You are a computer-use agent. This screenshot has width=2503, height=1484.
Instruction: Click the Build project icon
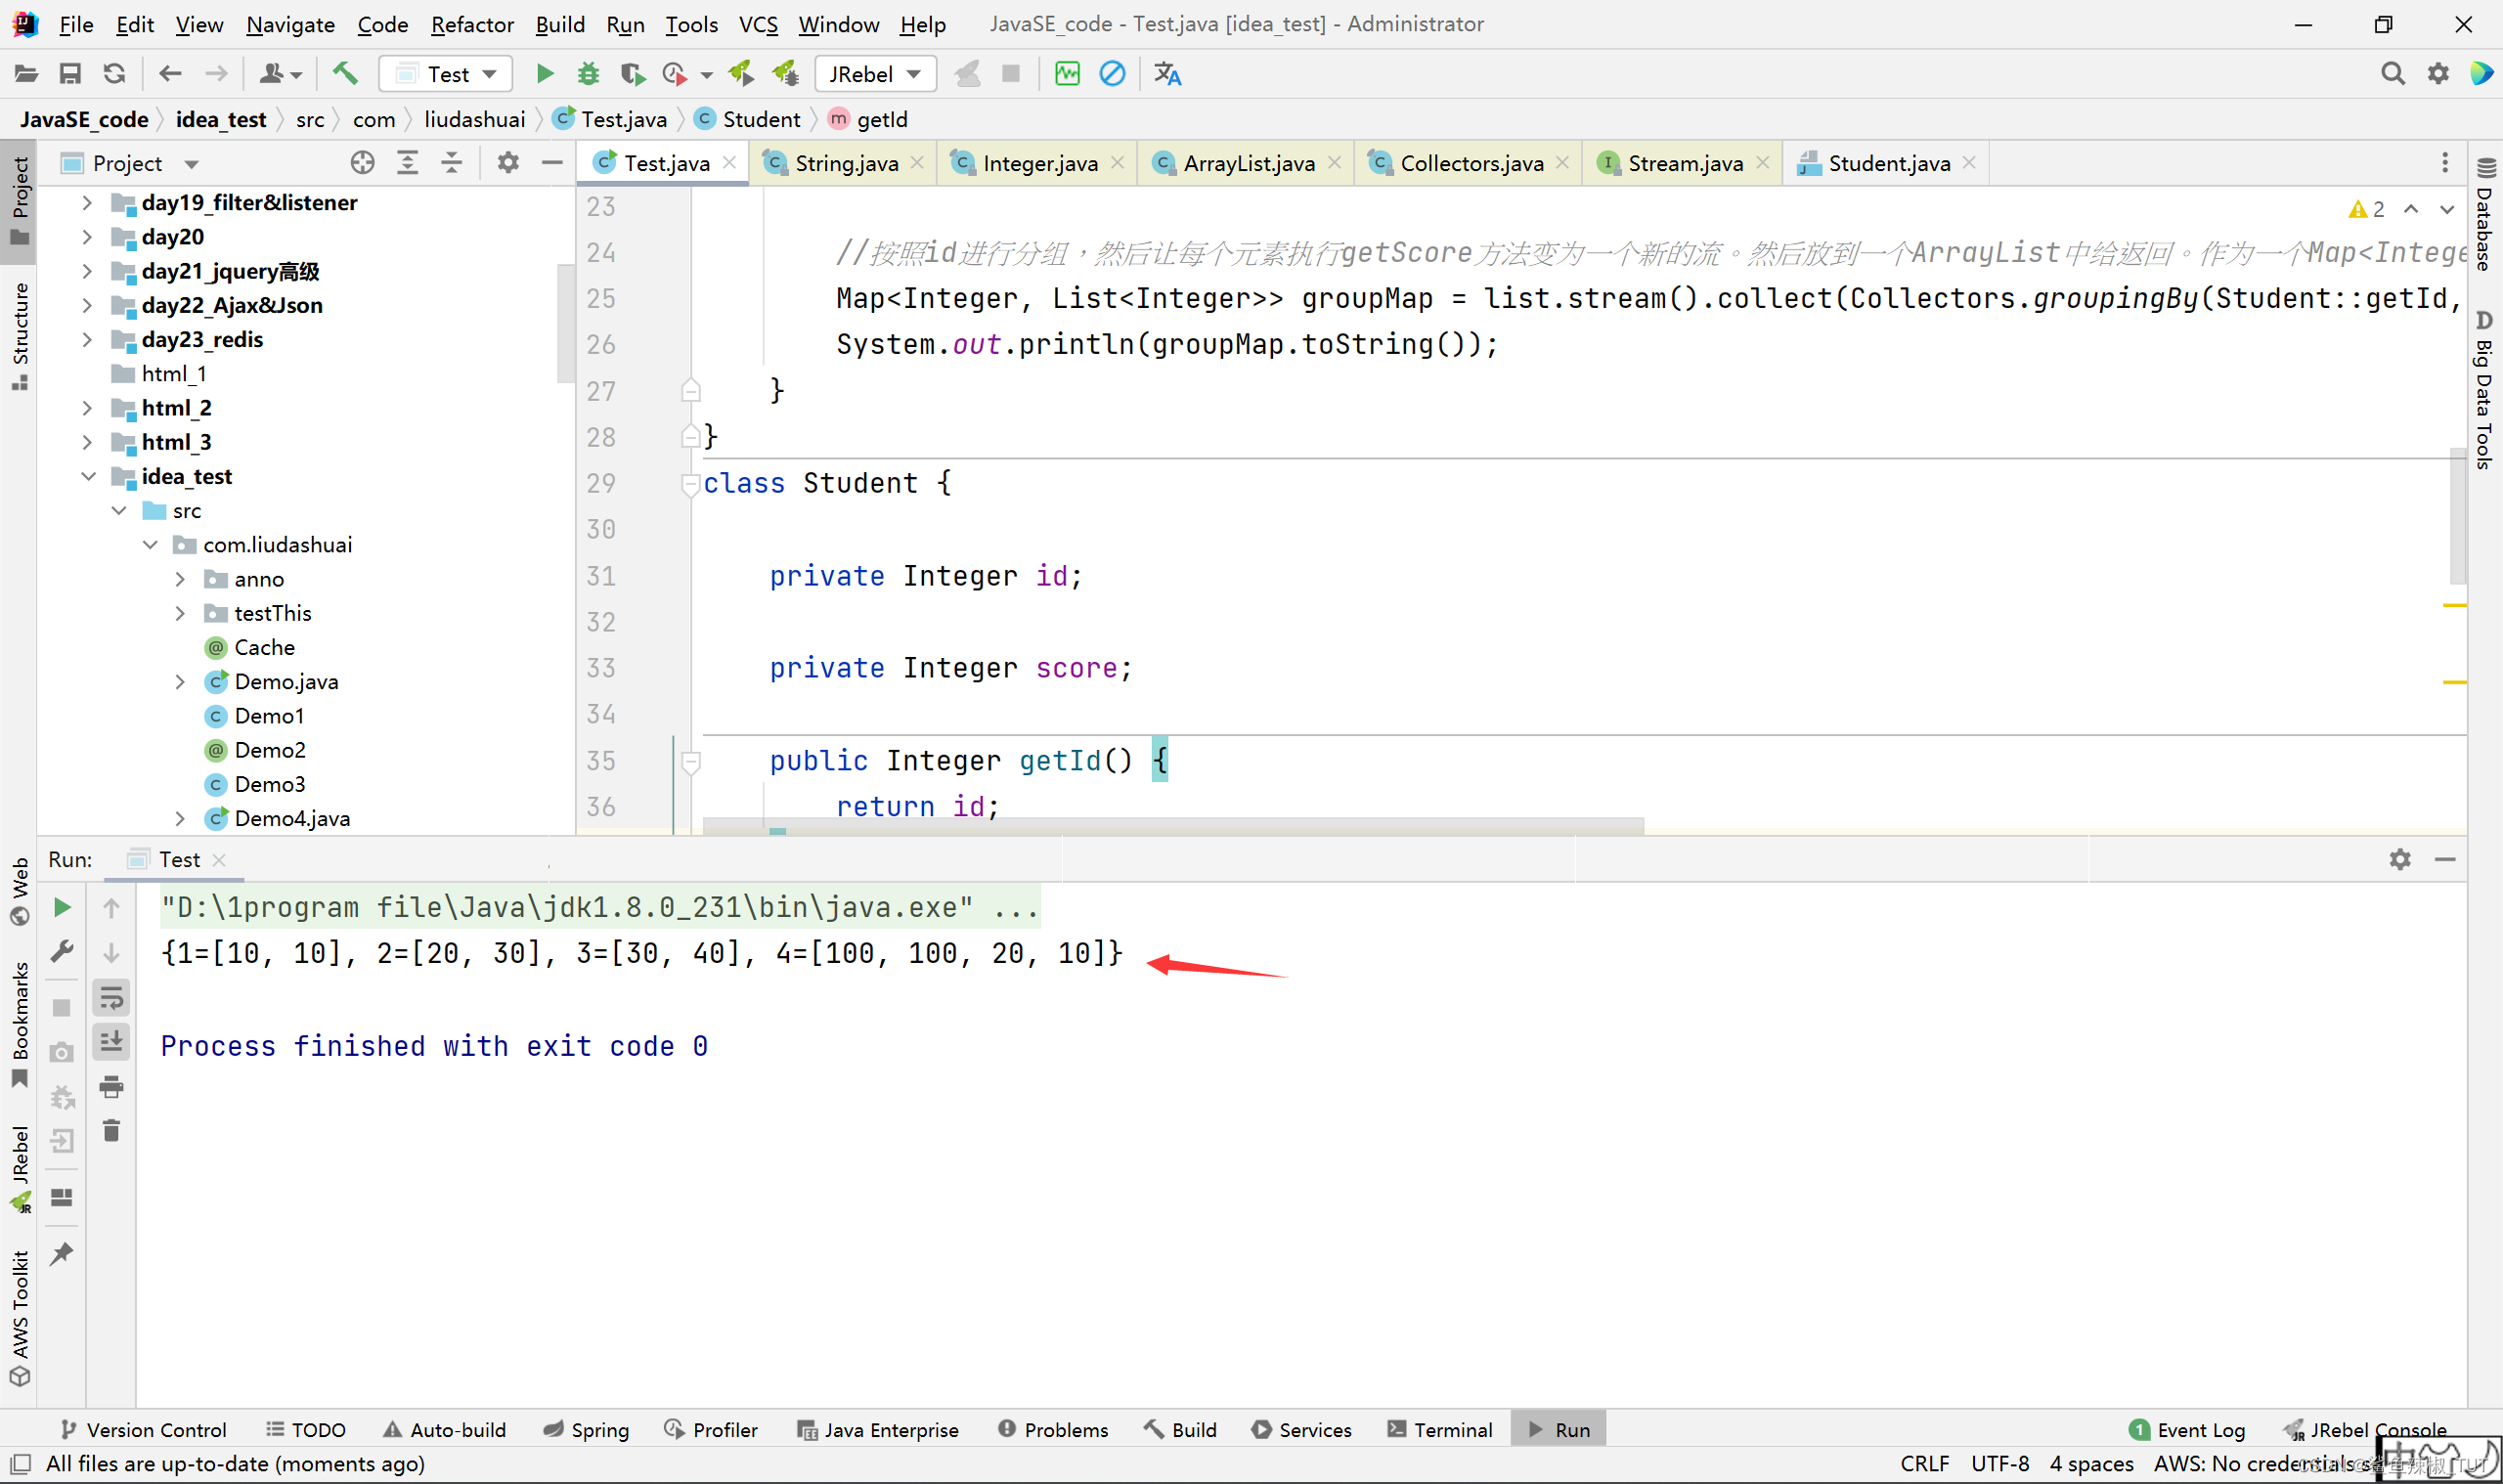[346, 72]
